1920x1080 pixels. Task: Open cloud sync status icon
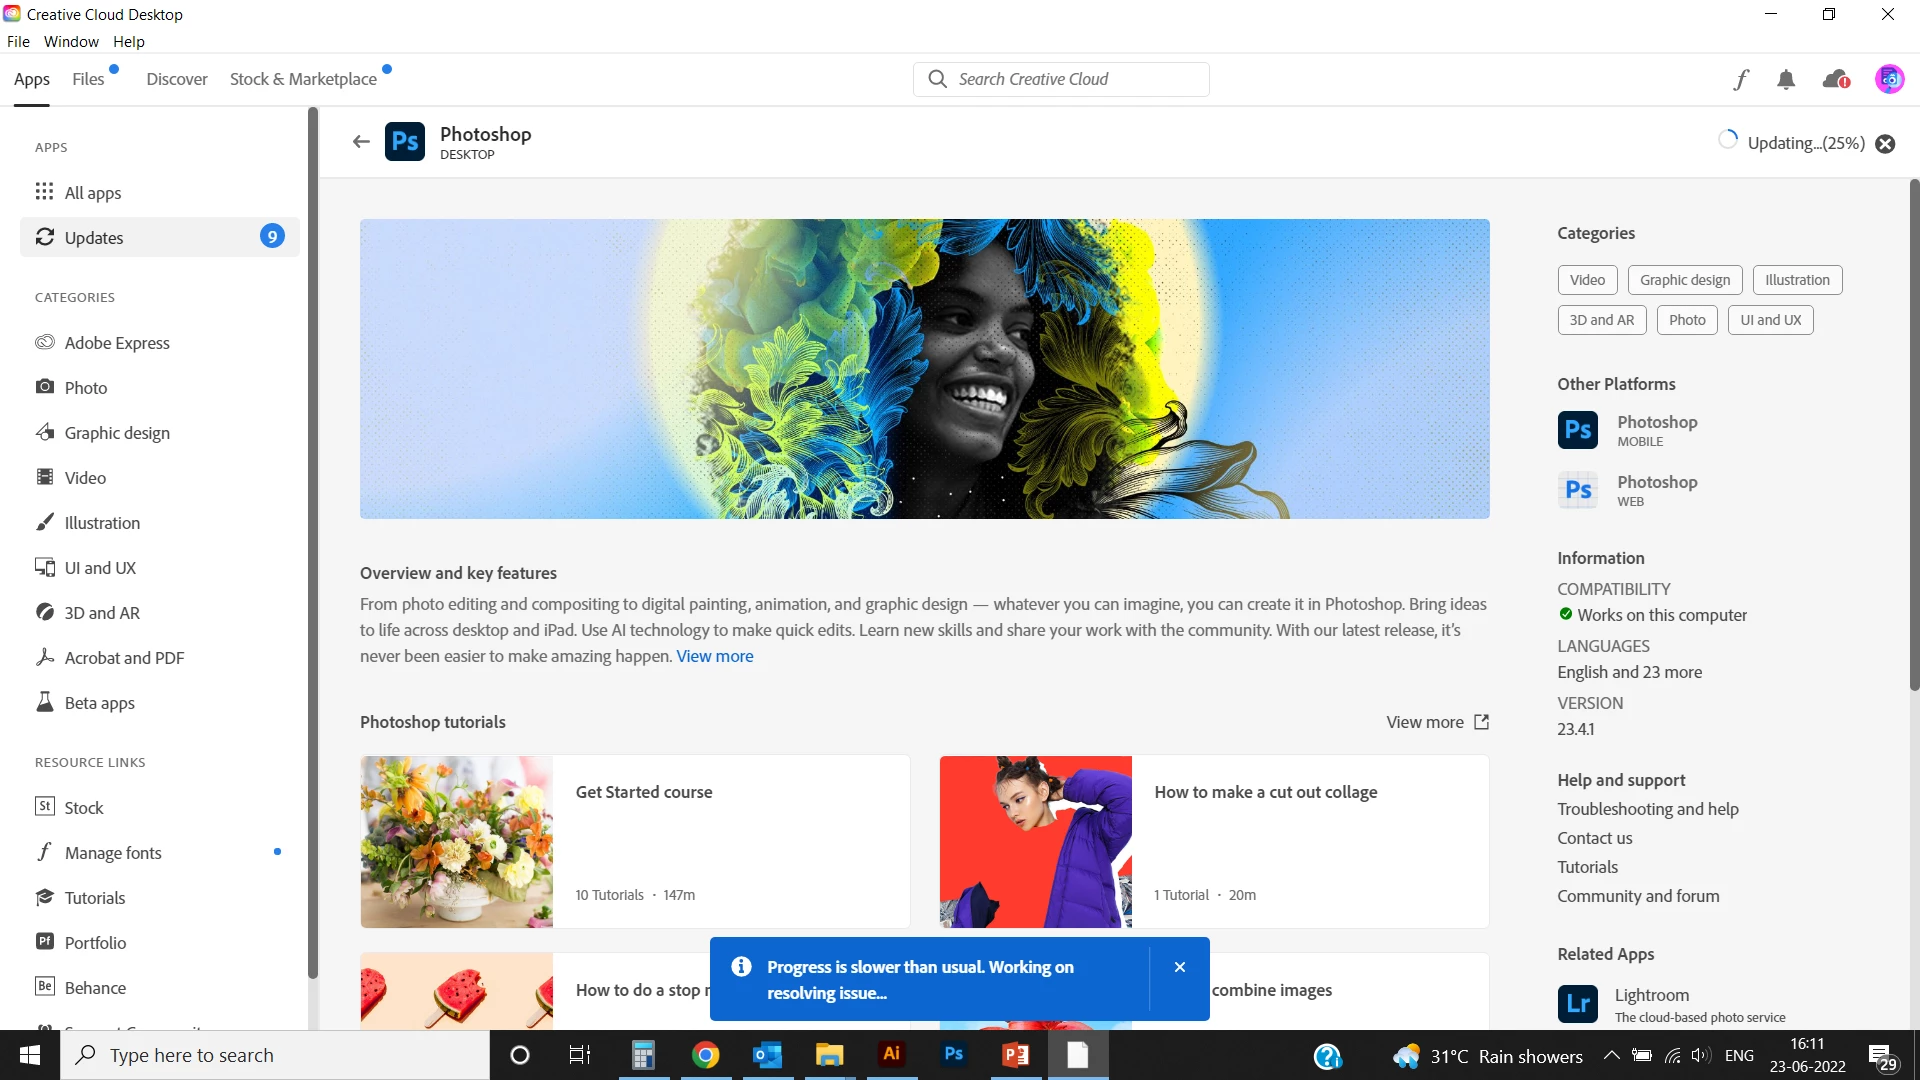1836,79
